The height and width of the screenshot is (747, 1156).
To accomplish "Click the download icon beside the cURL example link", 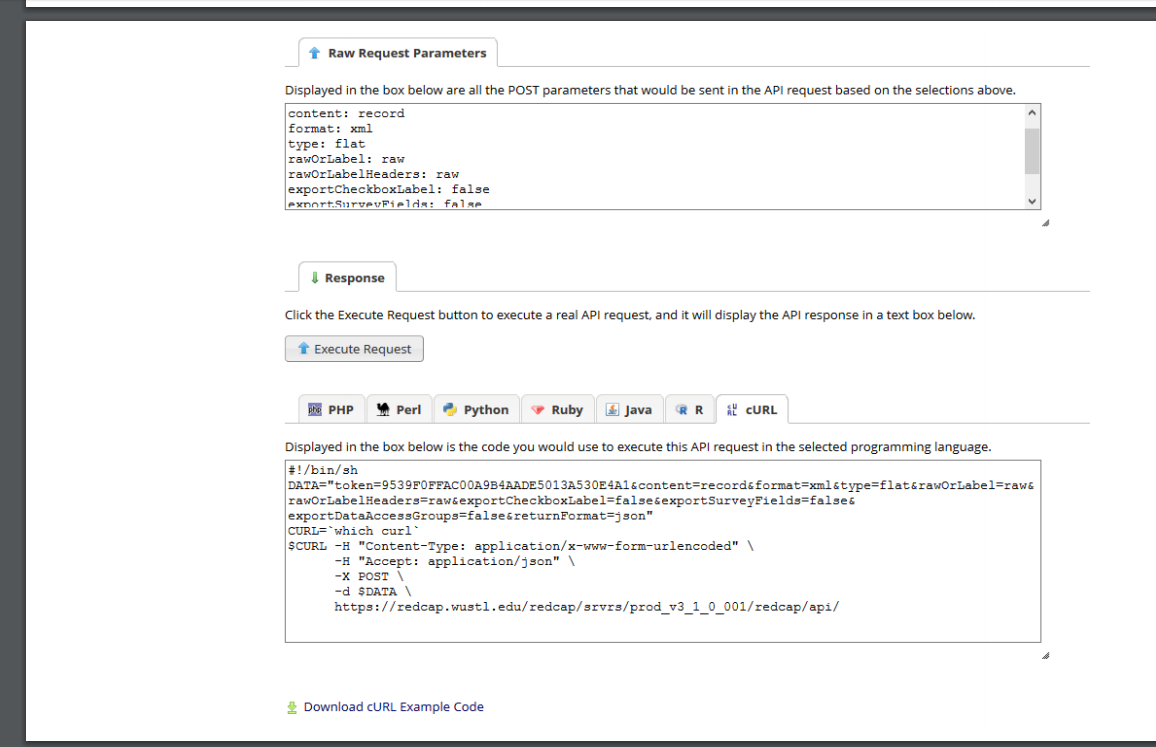I will pyautogui.click(x=290, y=706).
